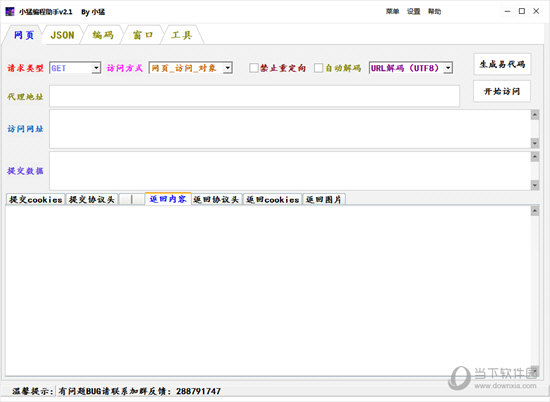Click the 开始访问 button
550x402 pixels.
pos(502,91)
